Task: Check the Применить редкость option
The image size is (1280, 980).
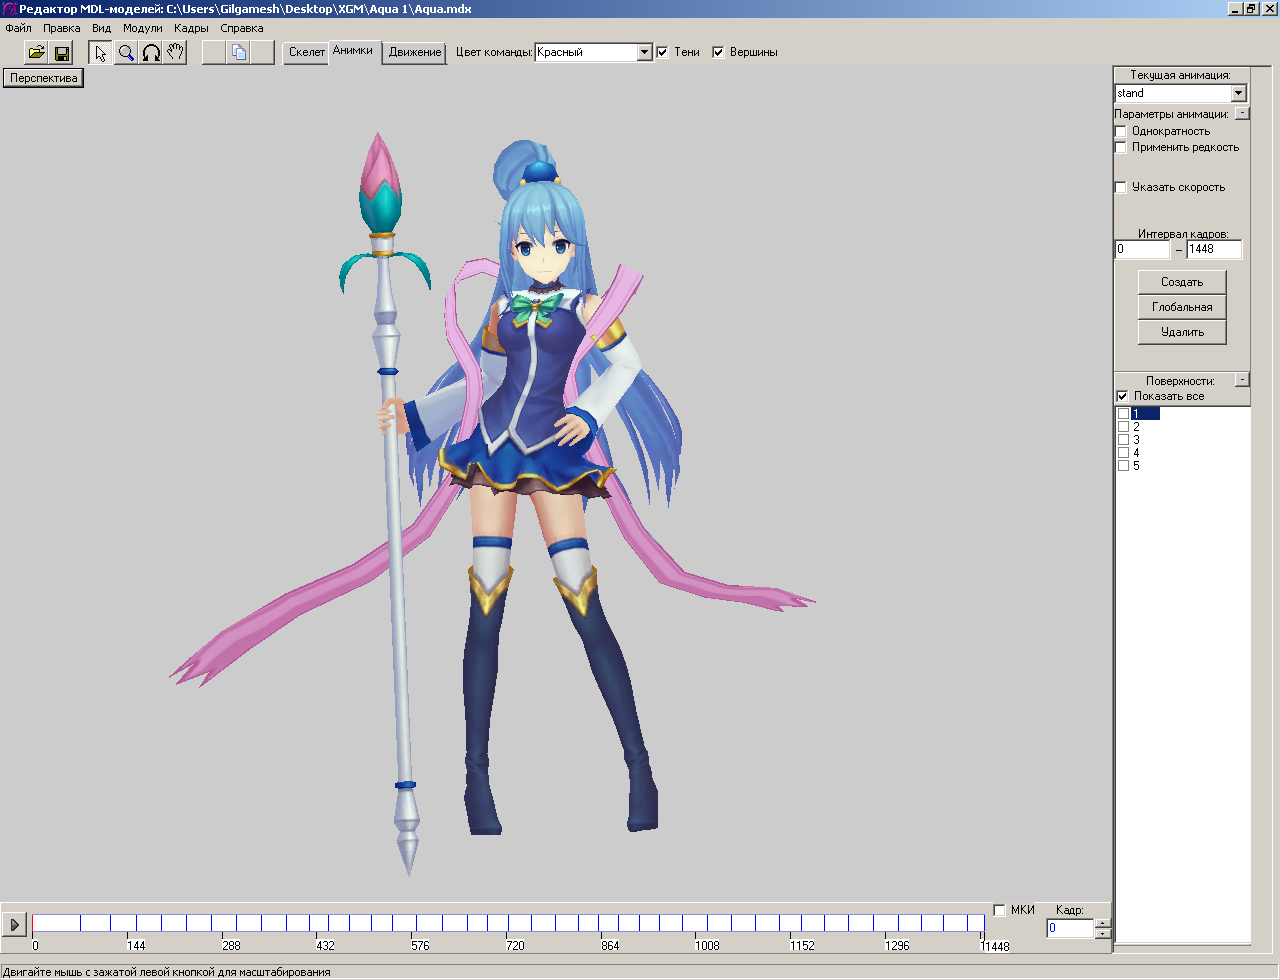Action: coord(1121,147)
